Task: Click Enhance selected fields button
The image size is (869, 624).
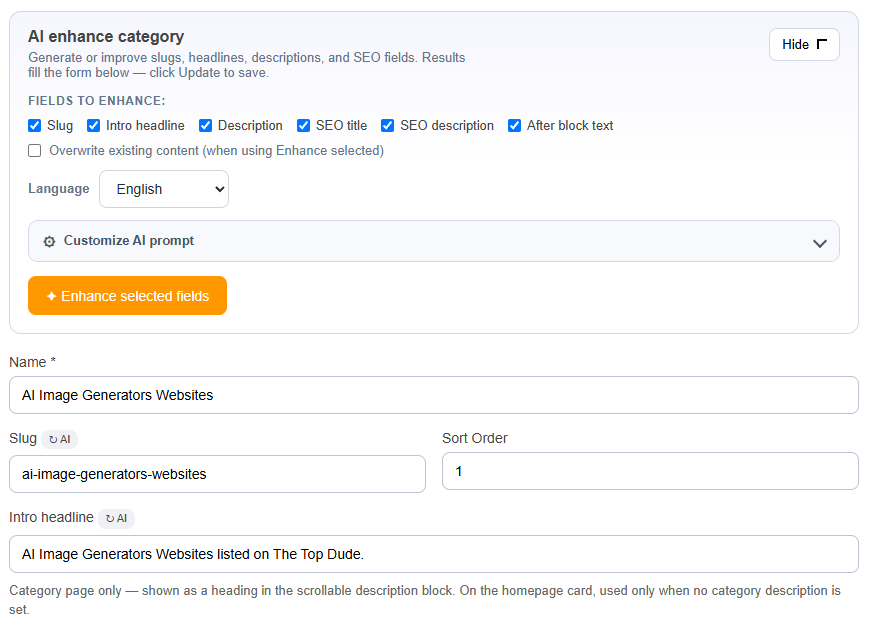Action: [127, 296]
